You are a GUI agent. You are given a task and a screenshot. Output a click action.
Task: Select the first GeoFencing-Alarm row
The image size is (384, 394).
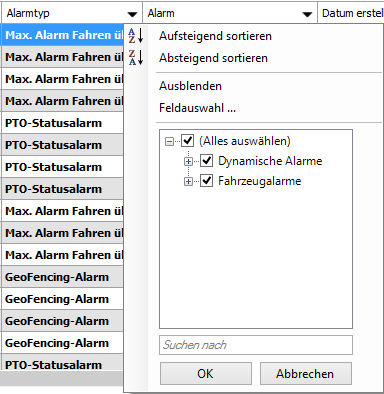(62, 277)
